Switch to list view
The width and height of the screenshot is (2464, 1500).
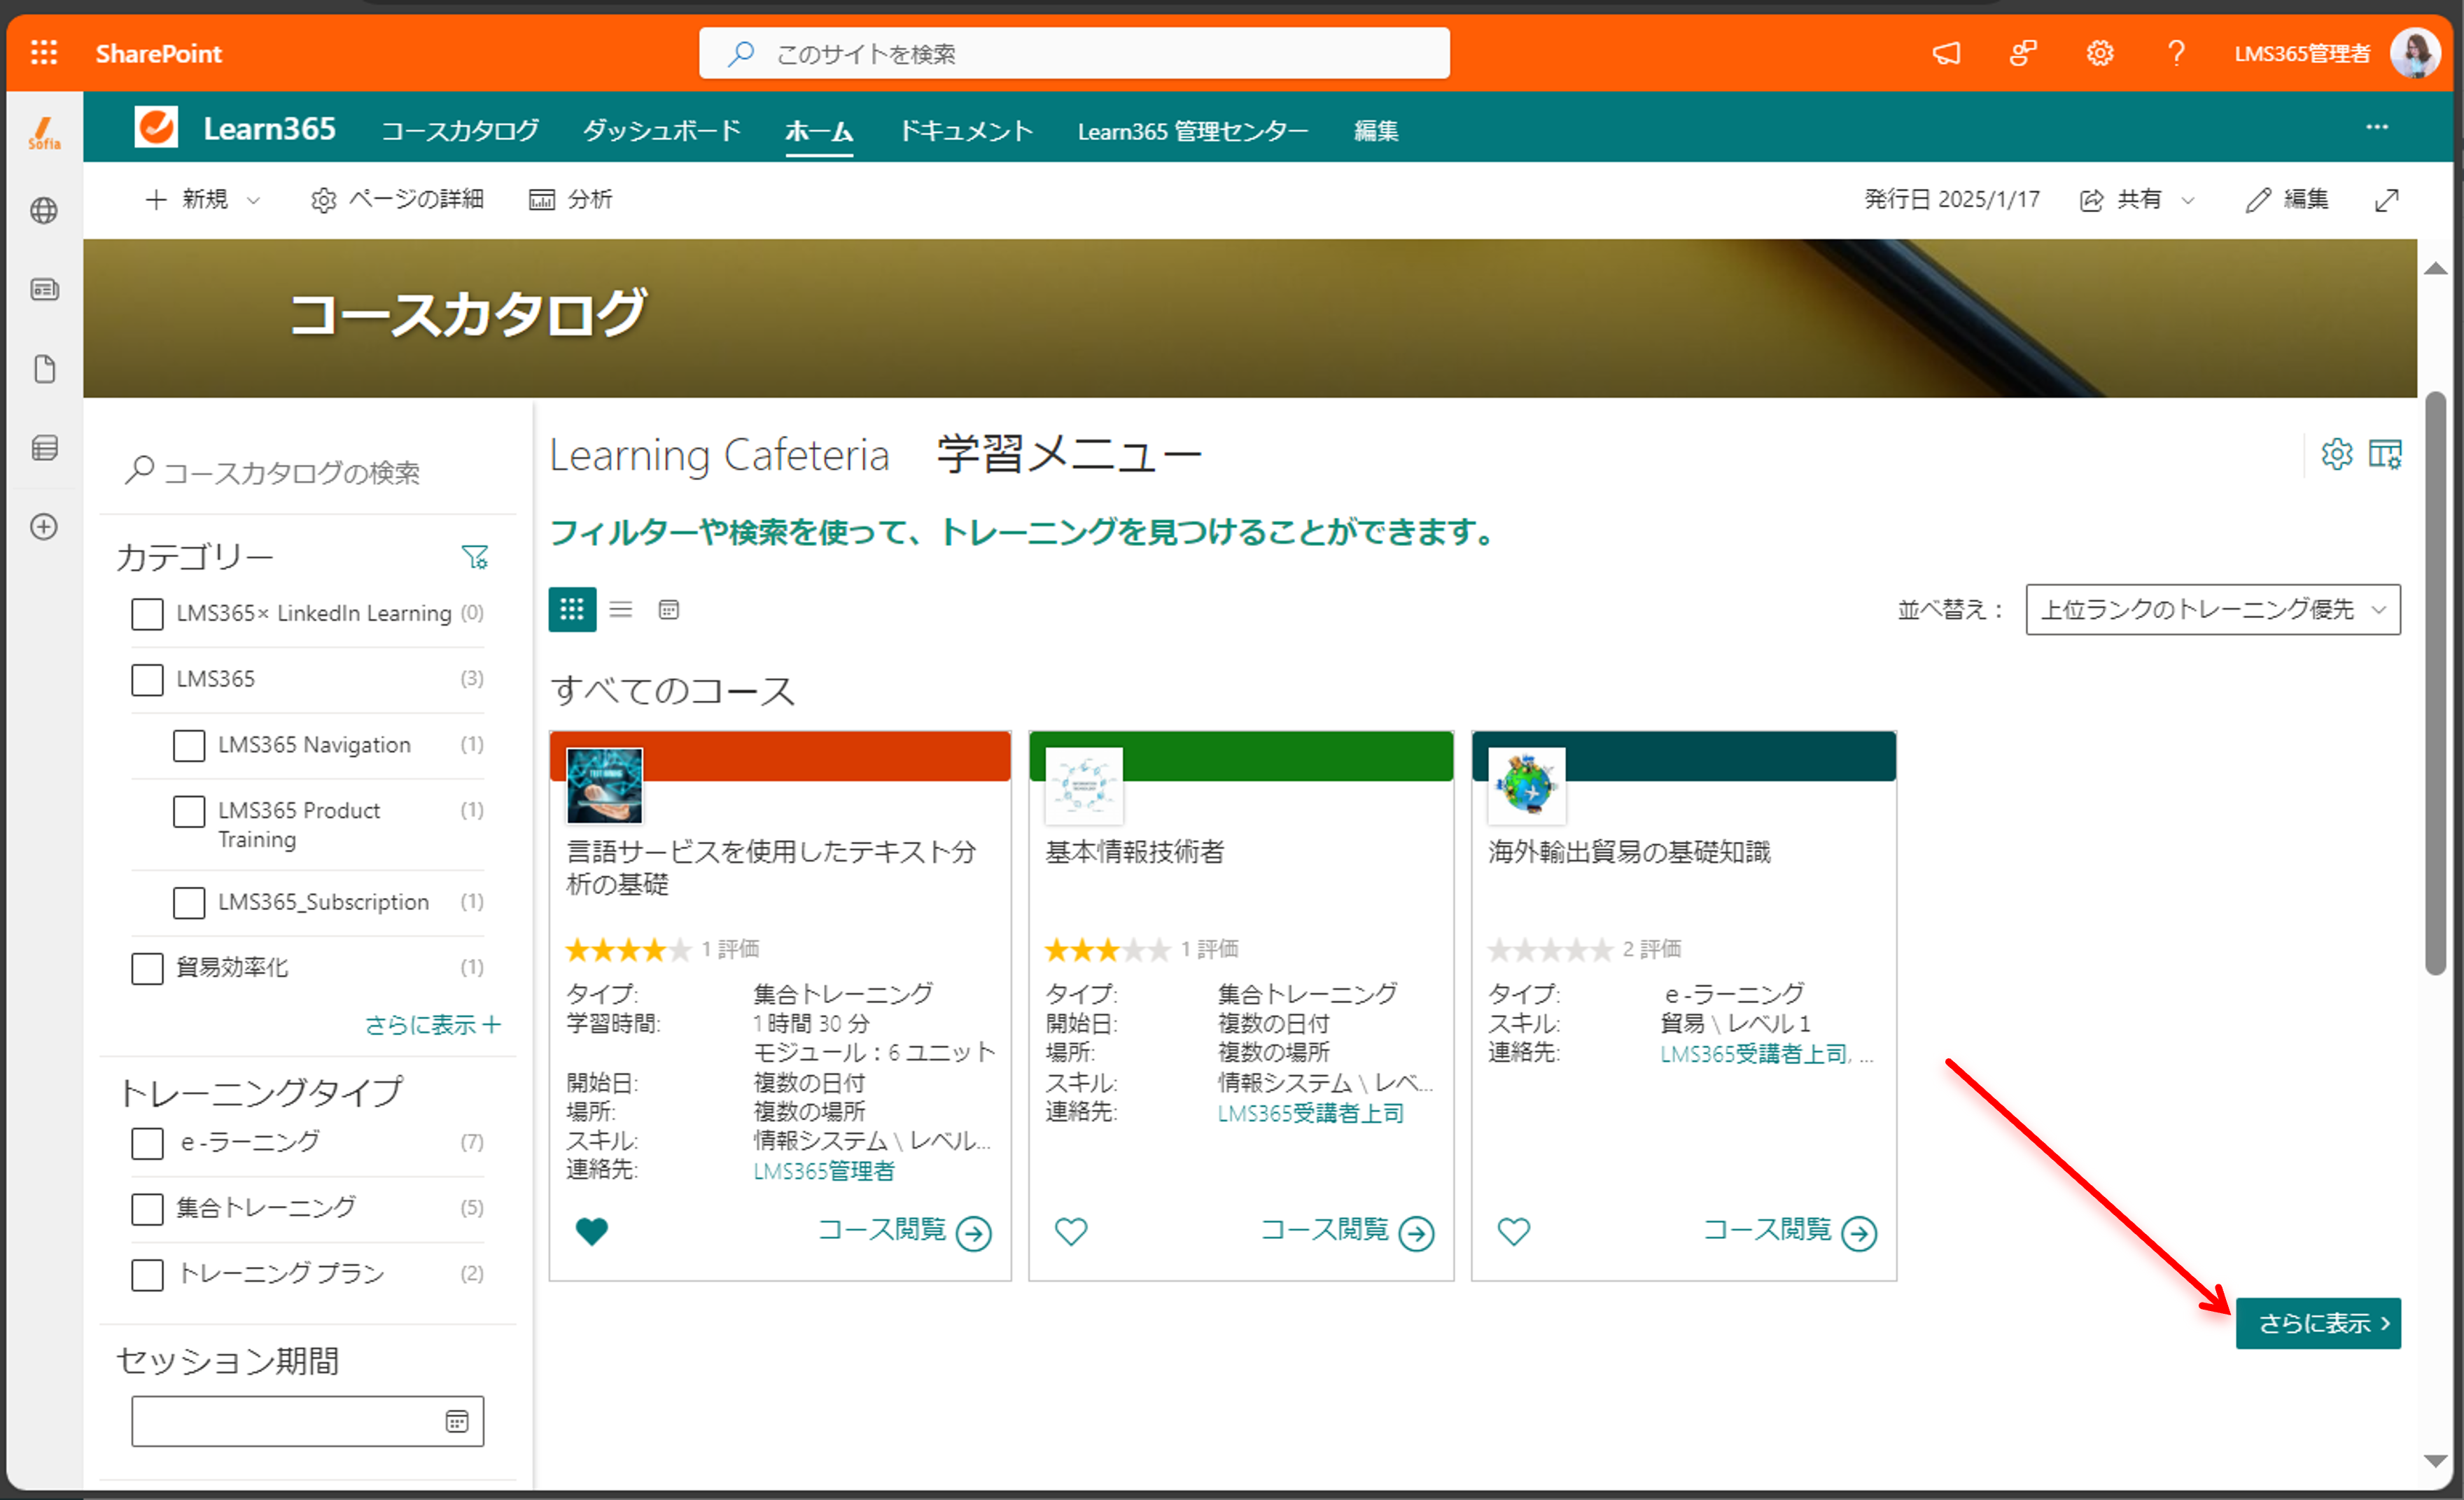click(x=621, y=609)
